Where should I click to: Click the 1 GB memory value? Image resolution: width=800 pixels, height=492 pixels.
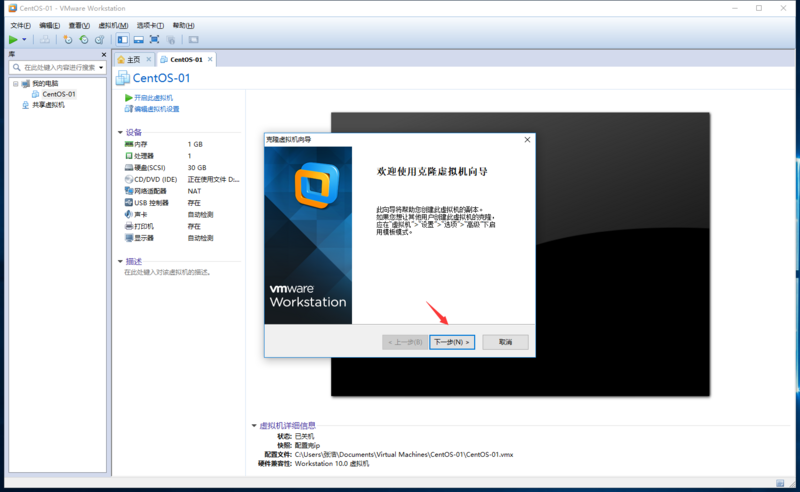pyautogui.click(x=195, y=144)
